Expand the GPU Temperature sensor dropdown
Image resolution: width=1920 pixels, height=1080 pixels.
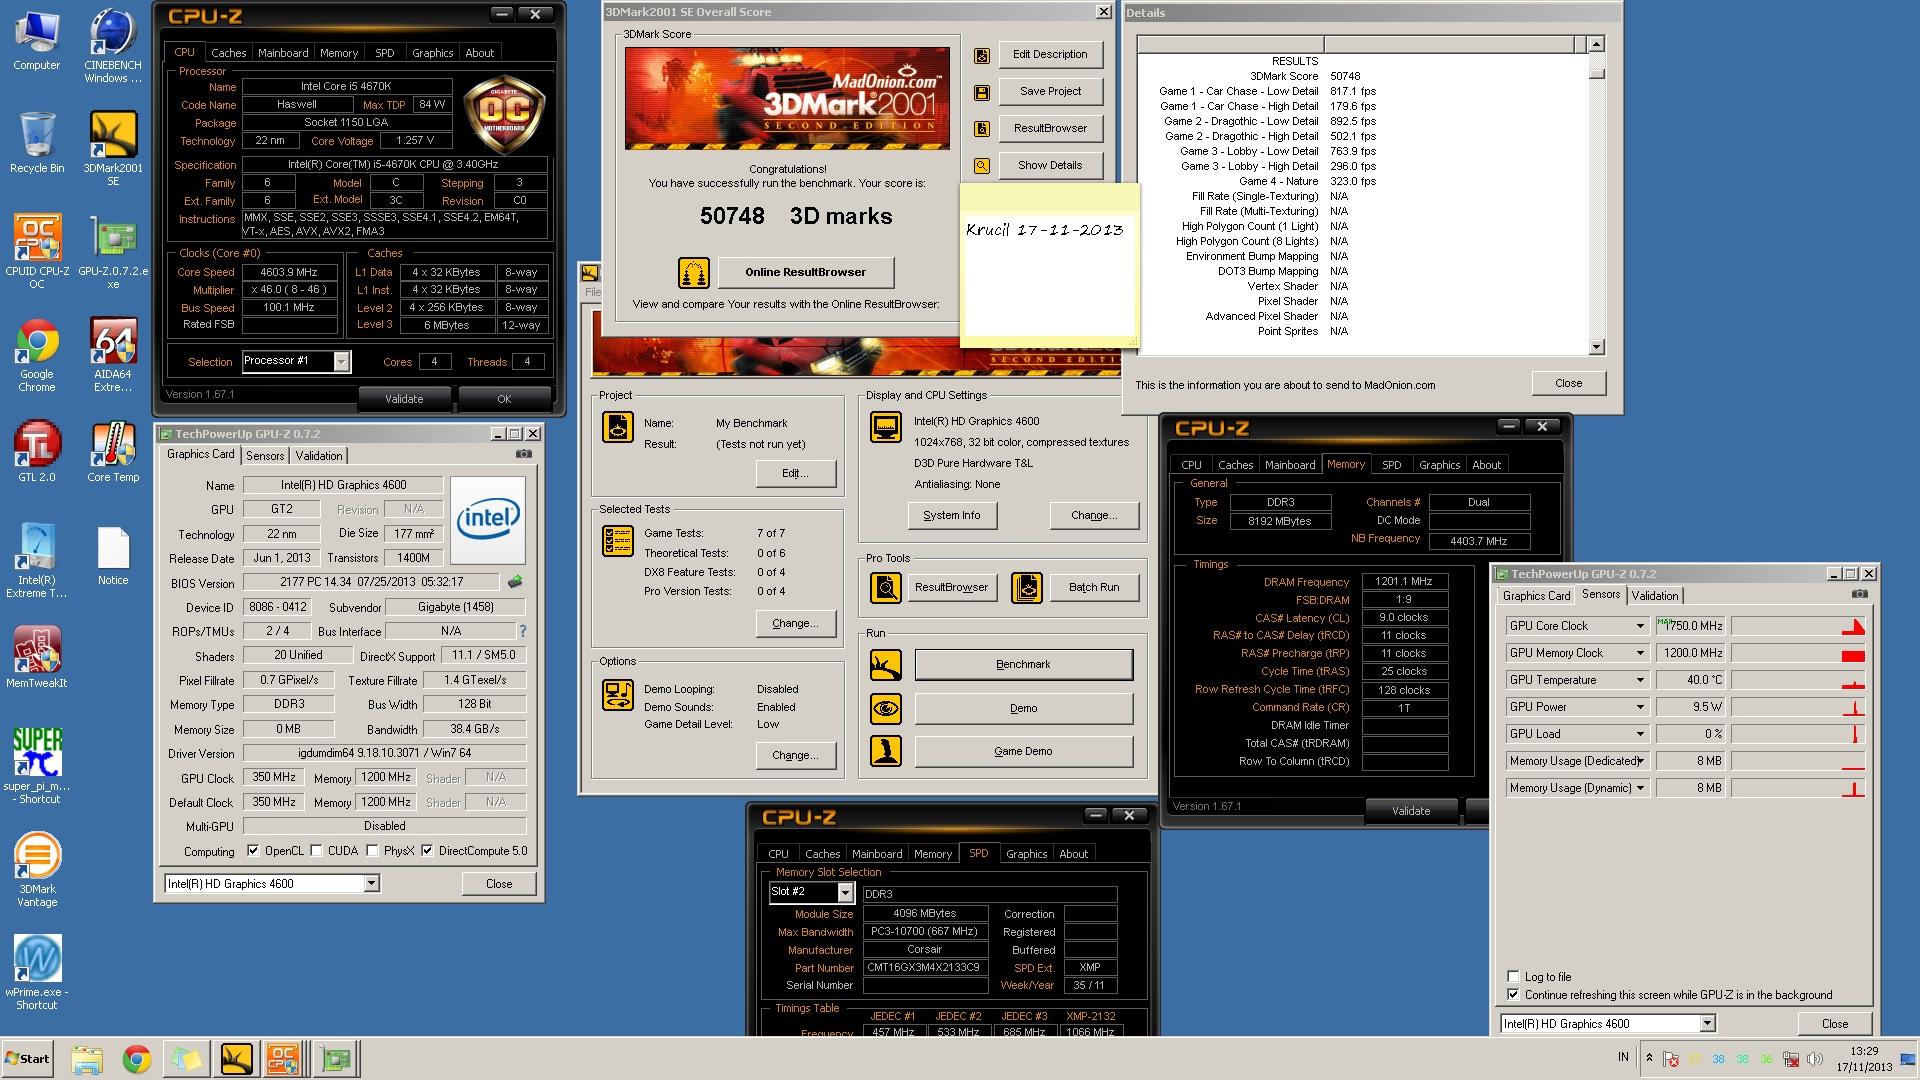pos(1640,680)
